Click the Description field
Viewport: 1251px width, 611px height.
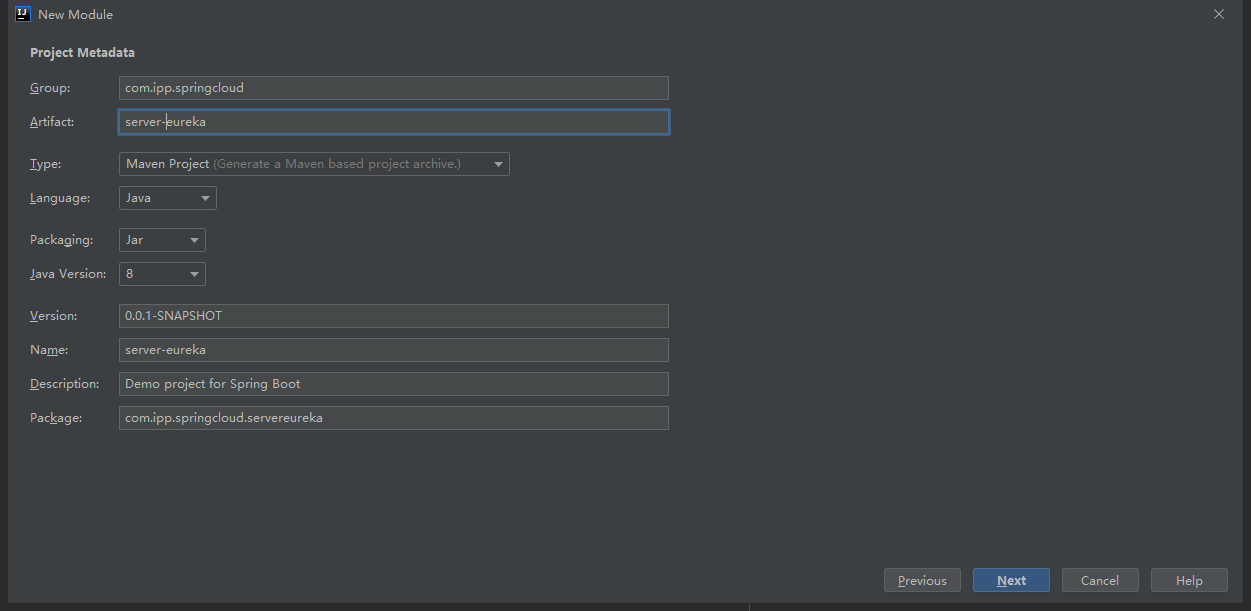393,384
